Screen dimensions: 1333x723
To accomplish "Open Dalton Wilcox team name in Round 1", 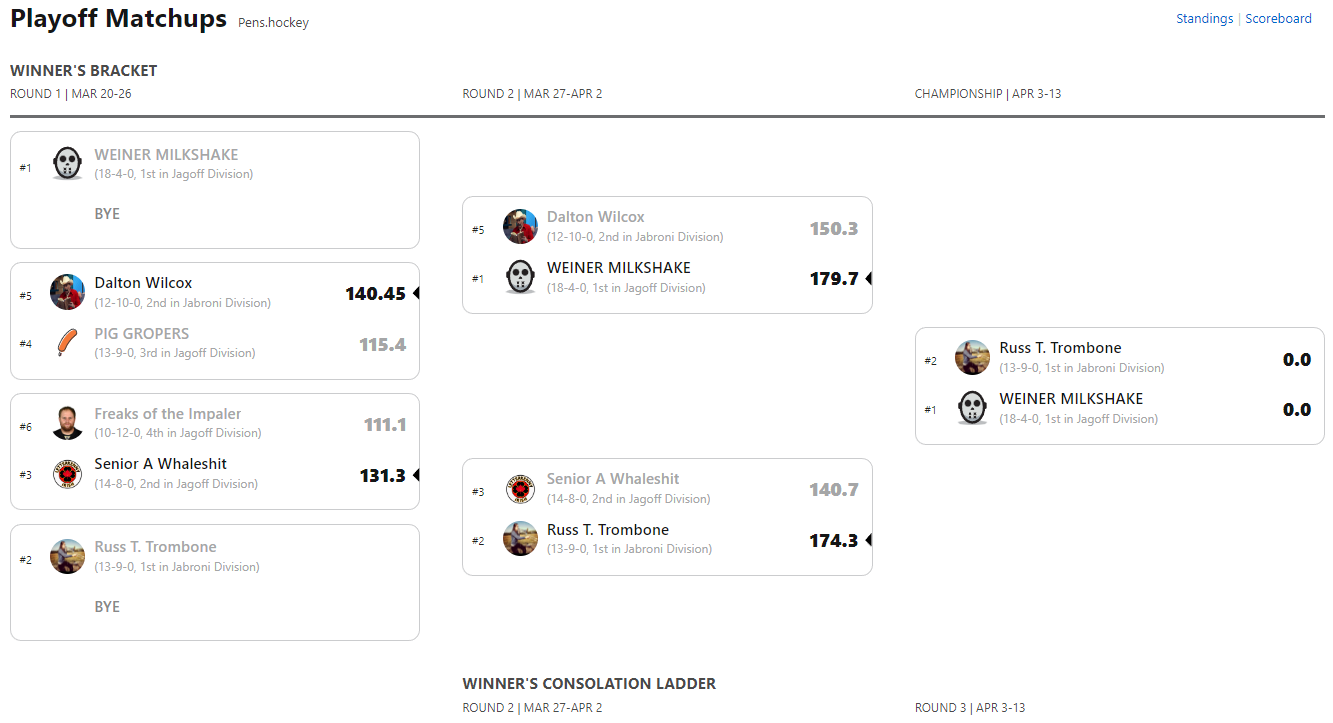I will [143, 283].
